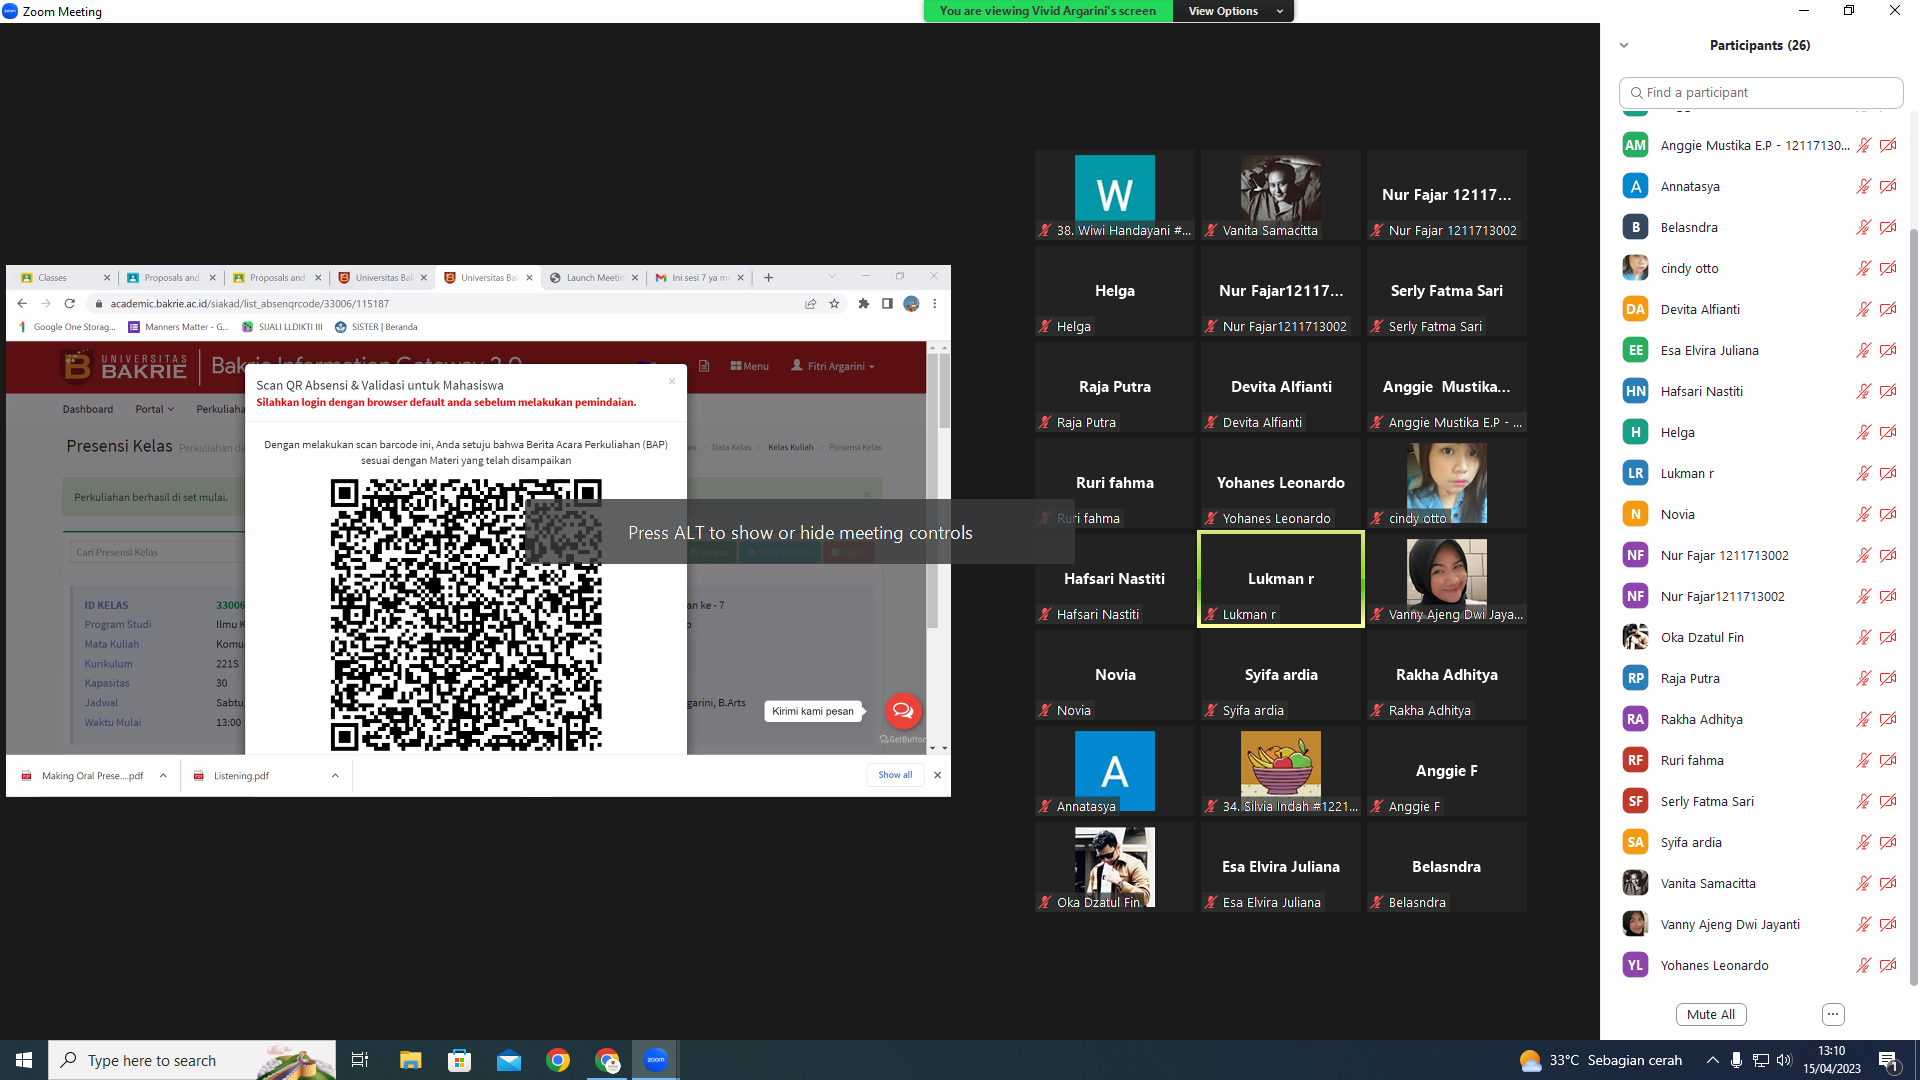Select the first Universitas Bakrie tab
Viewport: 1920px width, 1080px height.
(x=382, y=278)
